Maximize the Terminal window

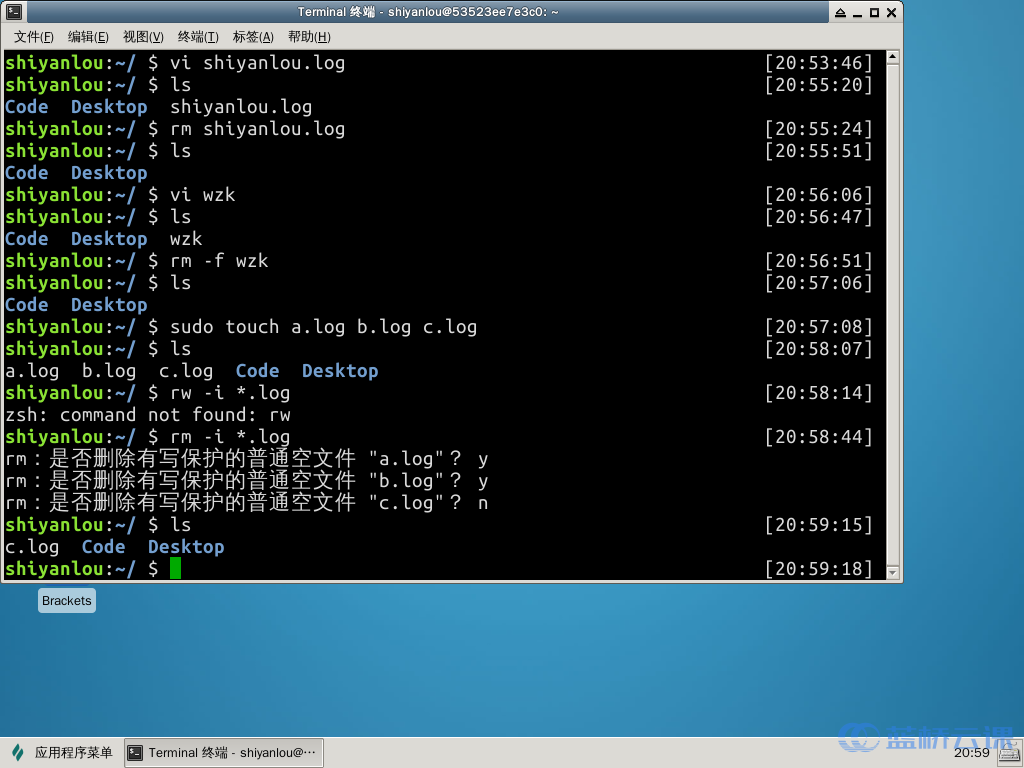point(874,12)
